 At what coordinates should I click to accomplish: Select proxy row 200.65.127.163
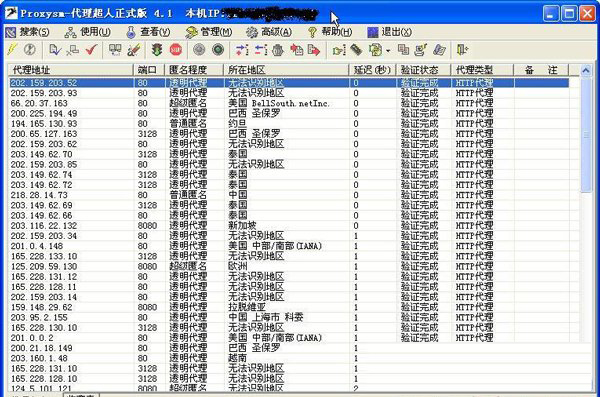[x=289, y=134]
